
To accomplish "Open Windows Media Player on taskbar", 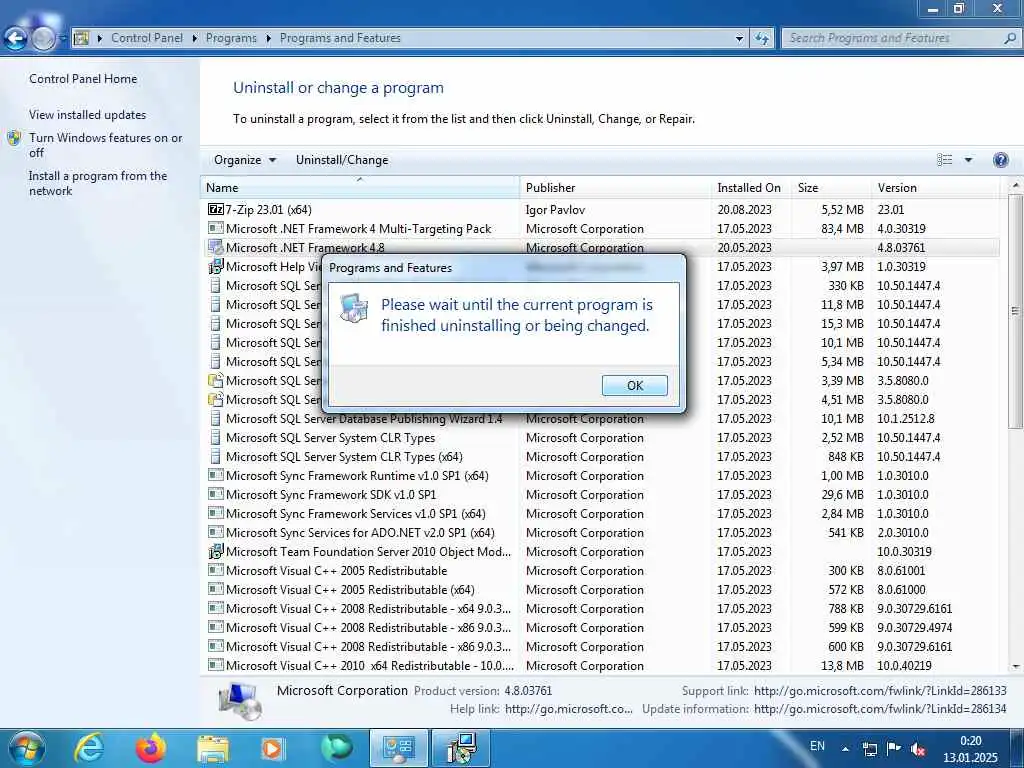I will pos(272,749).
